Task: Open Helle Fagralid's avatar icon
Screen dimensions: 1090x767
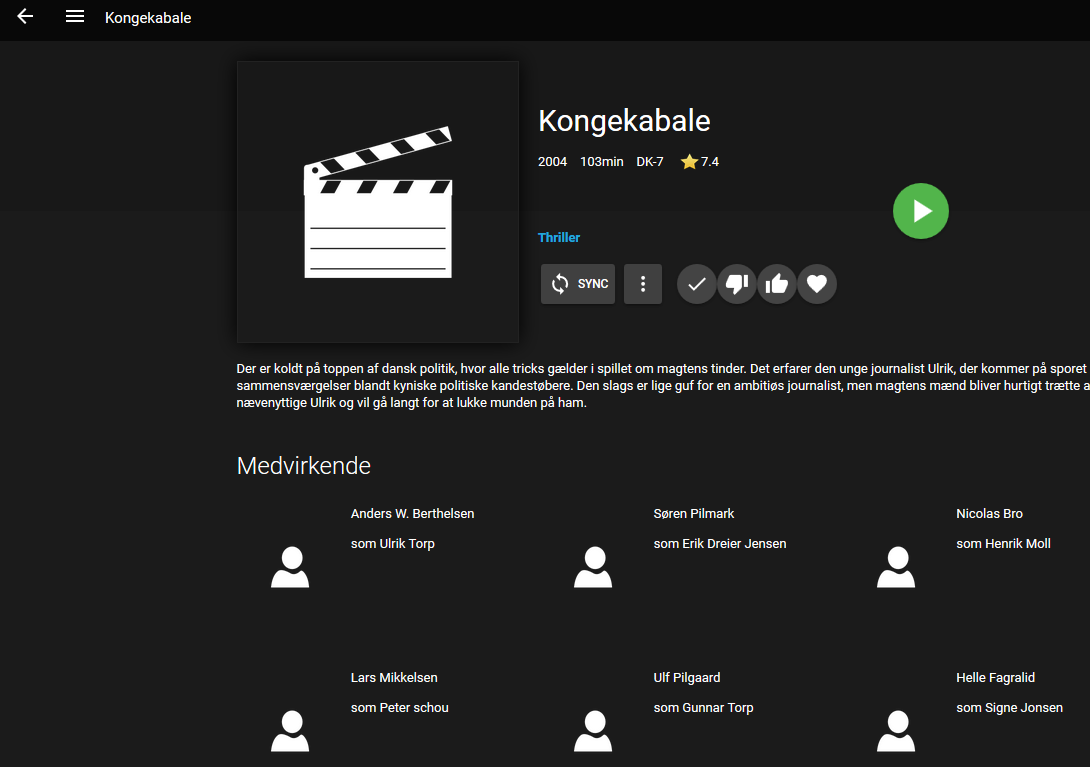Action: click(x=896, y=731)
